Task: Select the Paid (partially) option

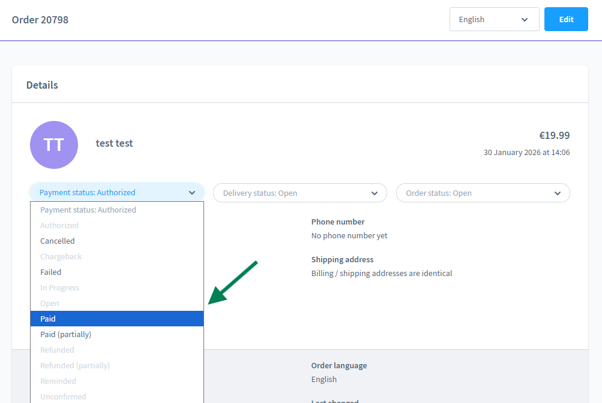Action: (66, 334)
